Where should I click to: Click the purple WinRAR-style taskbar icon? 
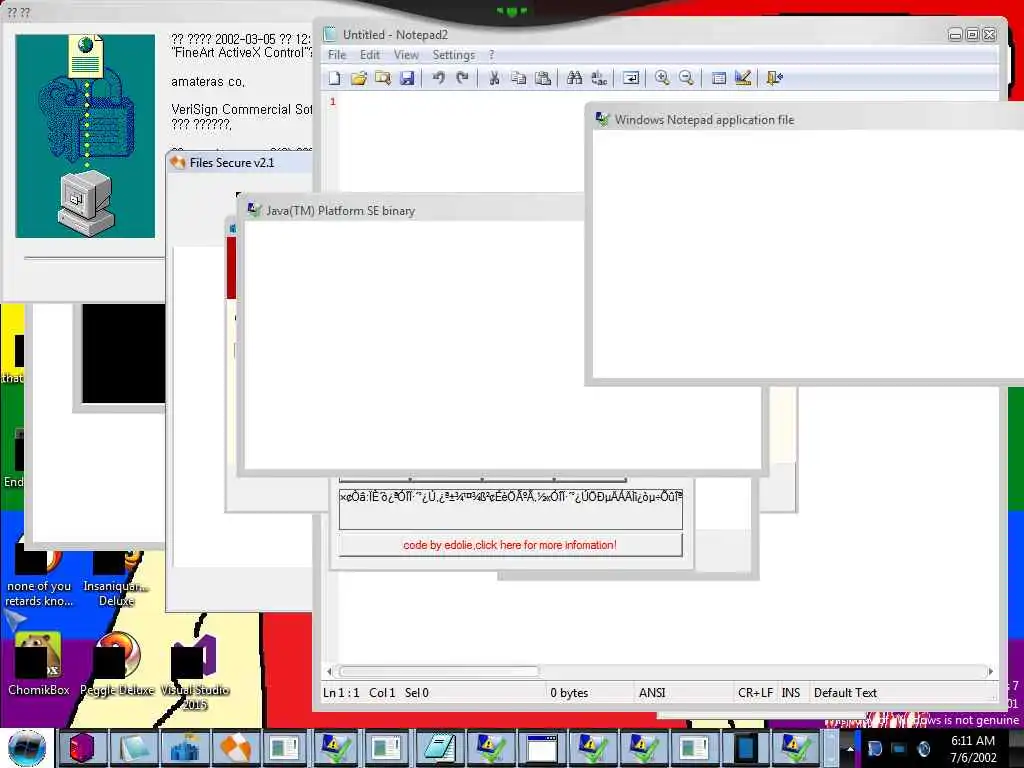(x=83, y=748)
